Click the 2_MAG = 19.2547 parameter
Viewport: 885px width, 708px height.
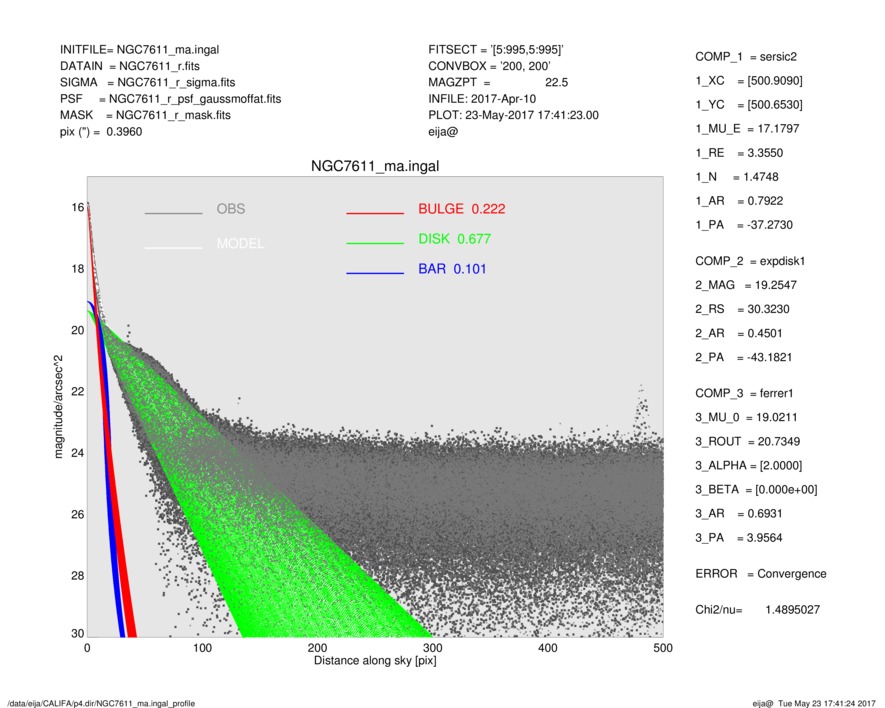click(x=746, y=285)
